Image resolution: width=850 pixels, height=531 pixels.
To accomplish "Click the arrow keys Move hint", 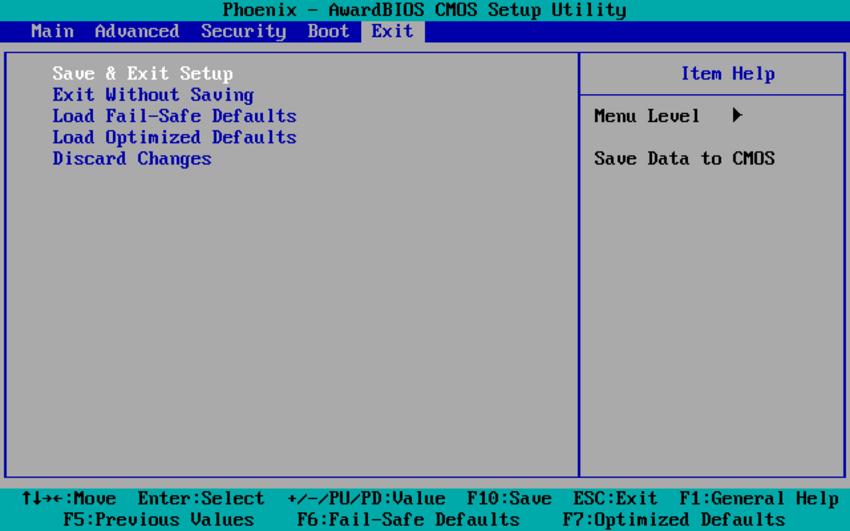I will pos(69,498).
